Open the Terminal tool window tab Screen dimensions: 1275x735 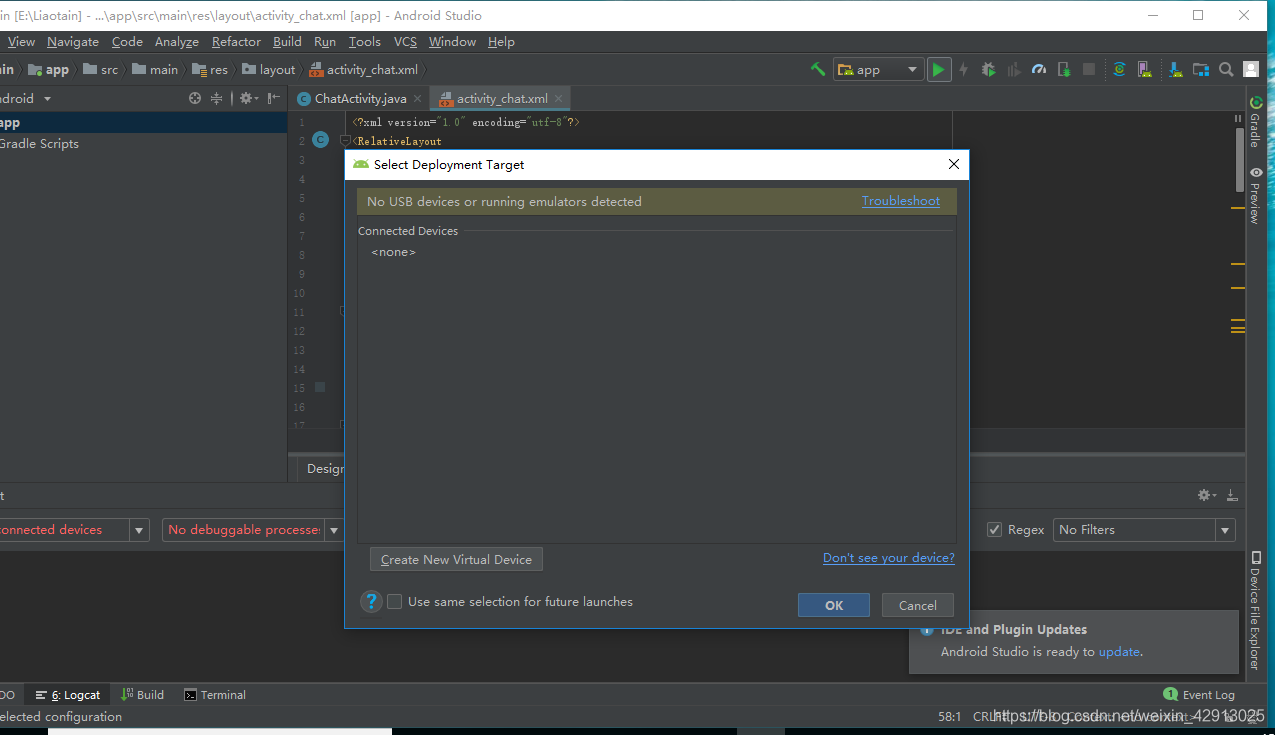click(215, 695)
